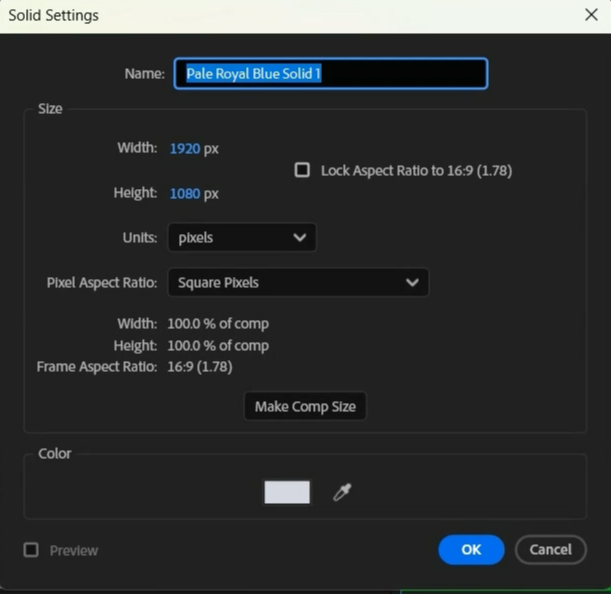The height and width of the screenshot is (594, 611).
Task: Open the Units dropdown showing pixels
Action: click(x=242, y=237)
